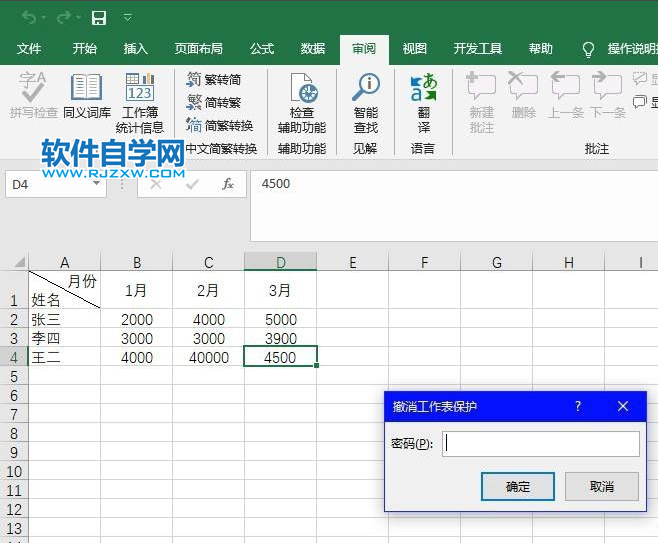Select the 审阅 ribbon tab

click(364, 49)
